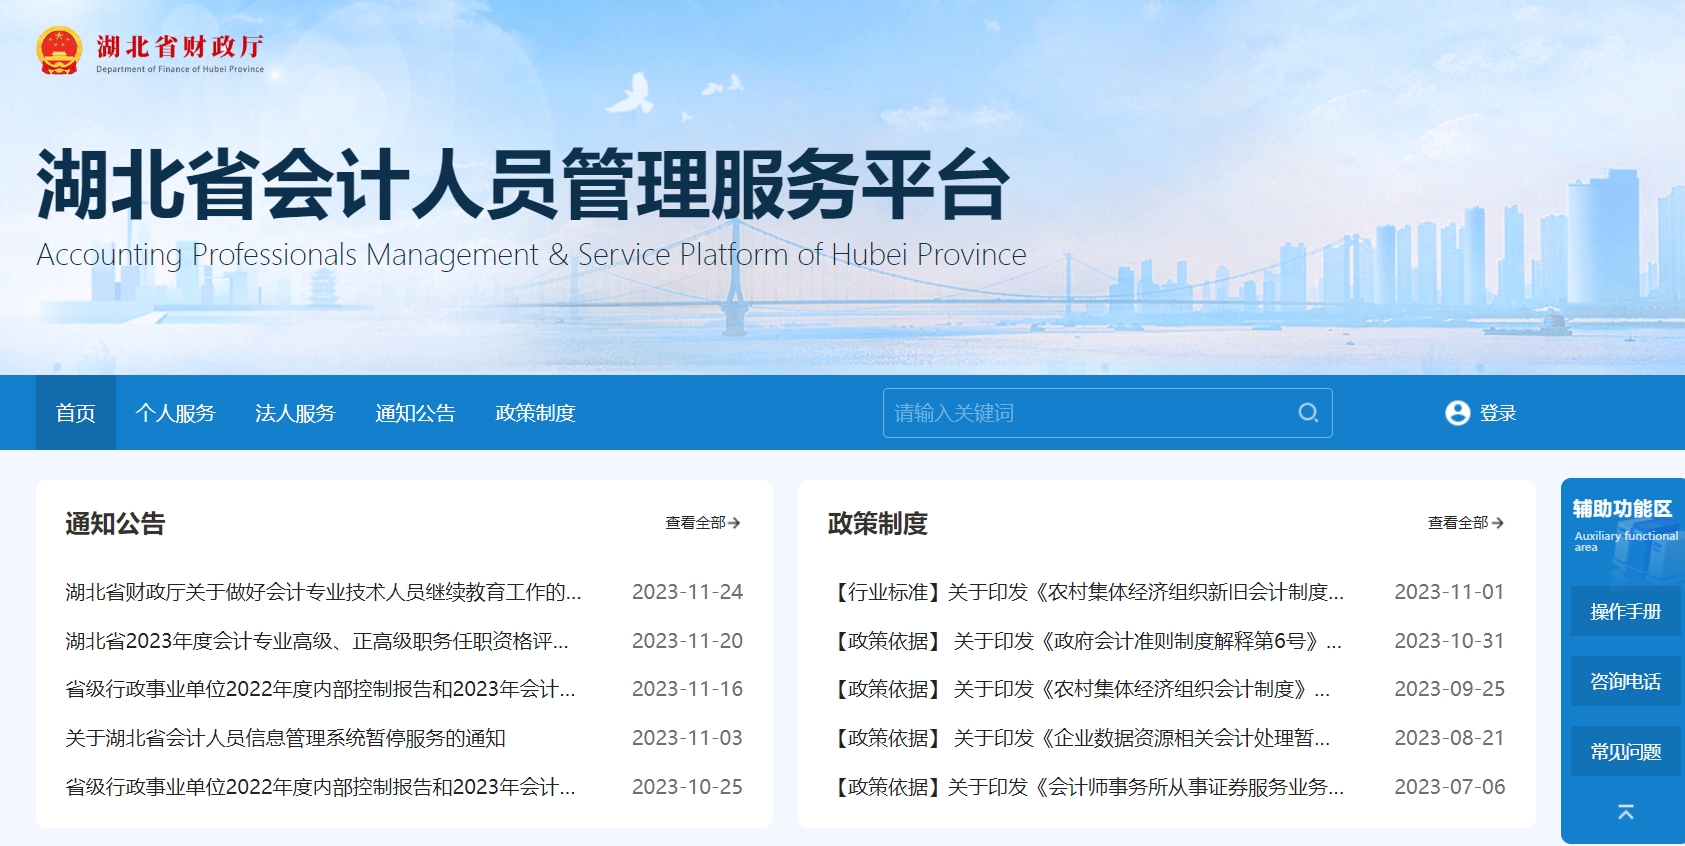
Task: View all notices via 查看全部 in 通知公告
Action: point(702,523)
